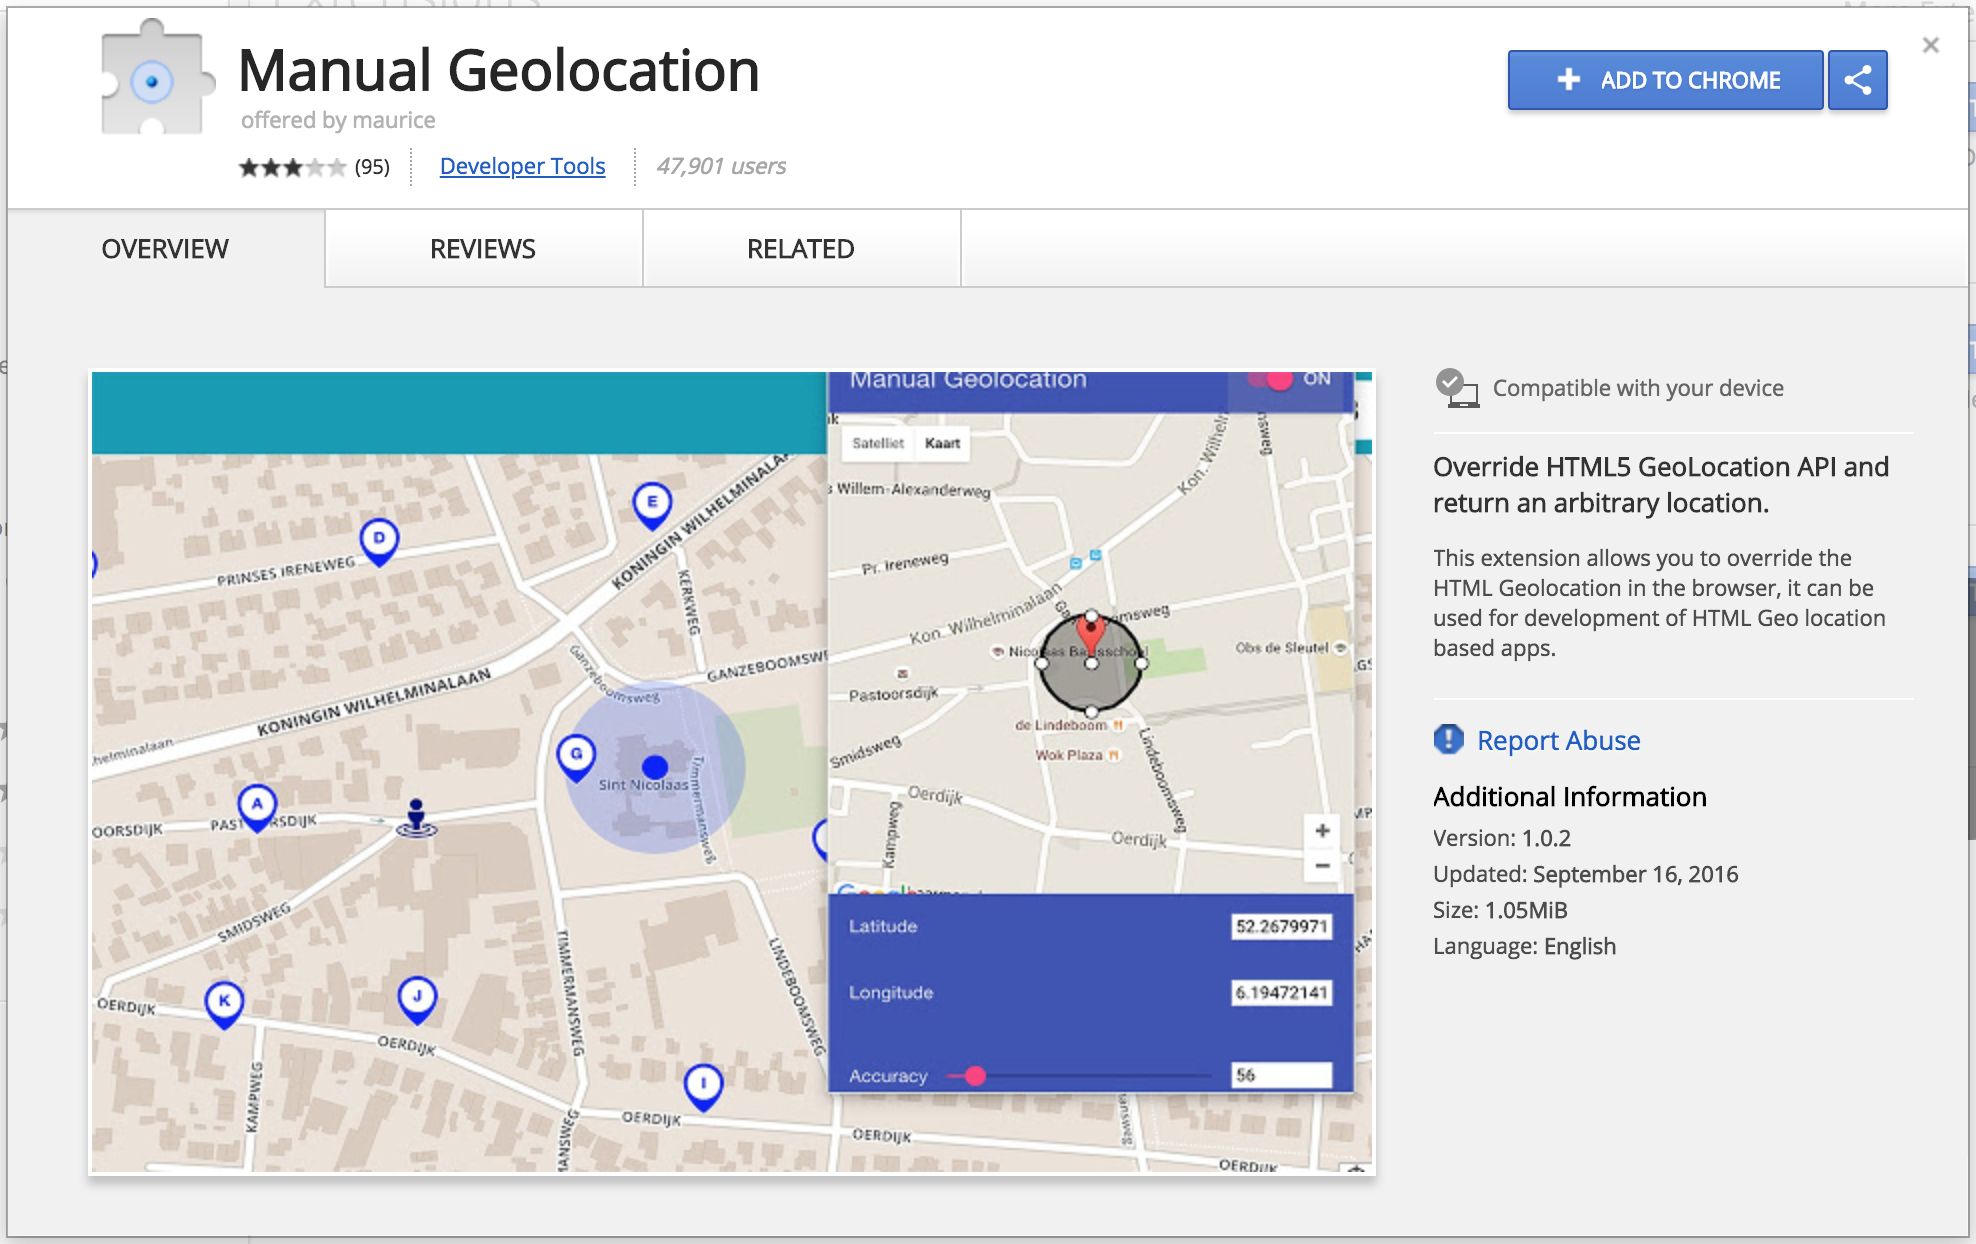Zoom in with the map plus button
1976x1244 pixels.
(1322, 830)
